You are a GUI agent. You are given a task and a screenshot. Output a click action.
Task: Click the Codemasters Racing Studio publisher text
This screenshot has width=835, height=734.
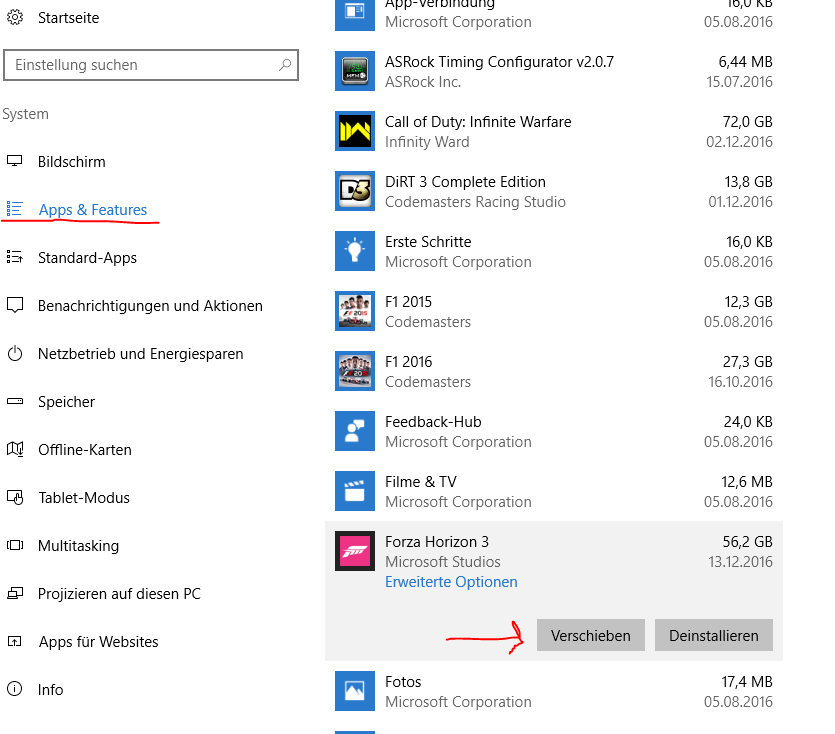[475, 202]
